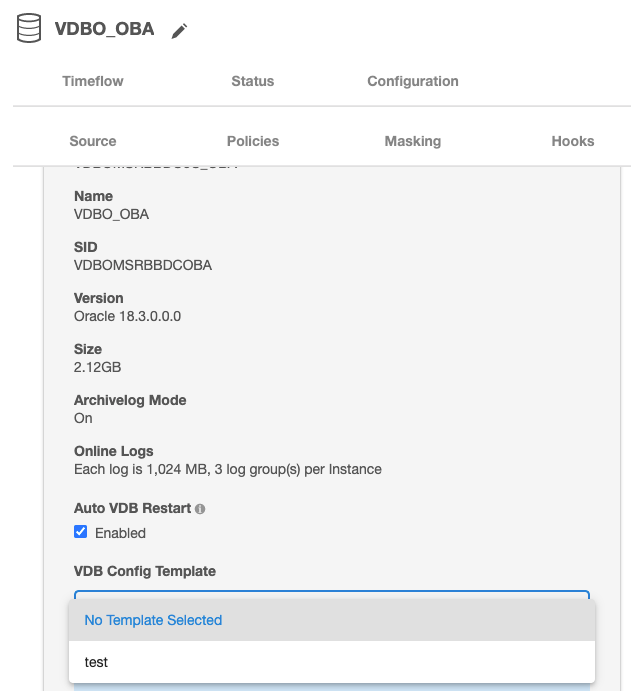The height and width of the screenshot is (691, 631).
Task: Switch to the Timeflow tab
Action: pyautogui.click(x=93, y=81)
